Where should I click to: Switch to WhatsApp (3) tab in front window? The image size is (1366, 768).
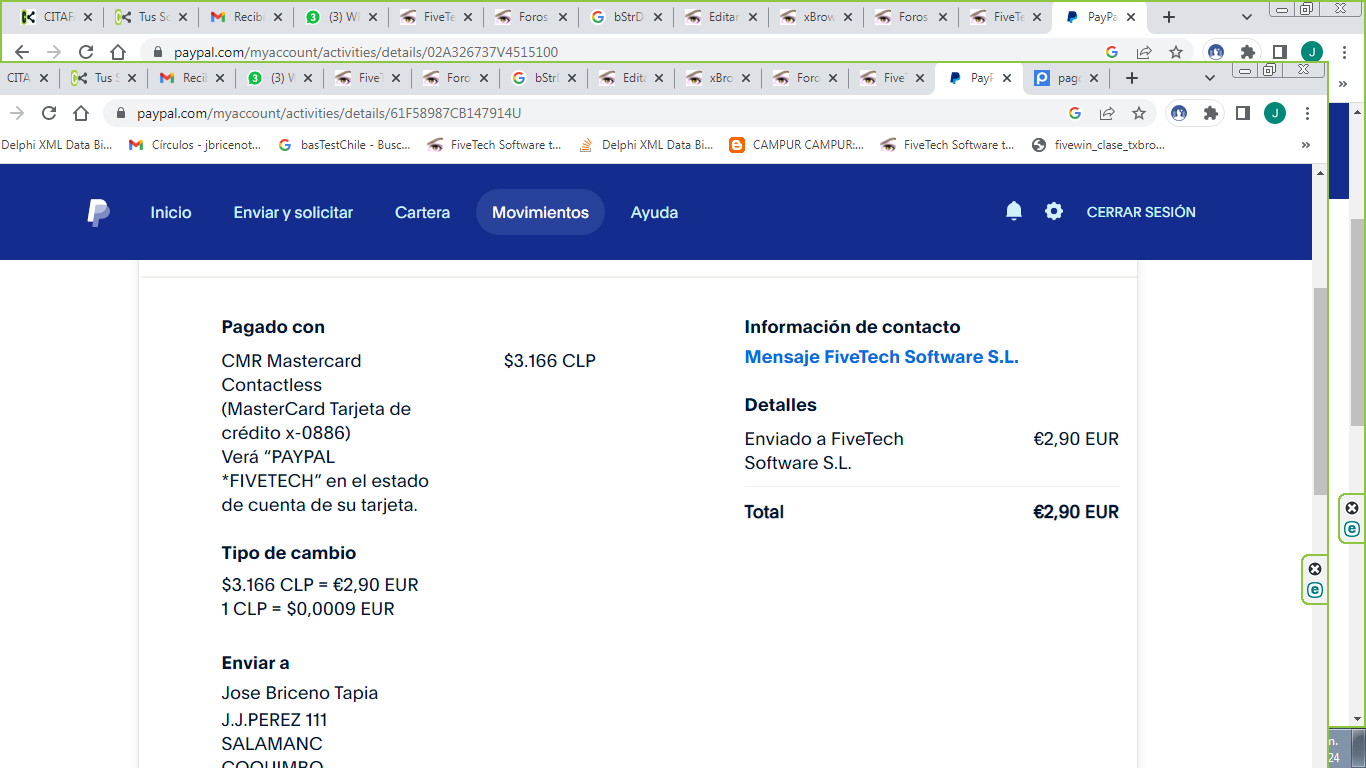point(280,78)
